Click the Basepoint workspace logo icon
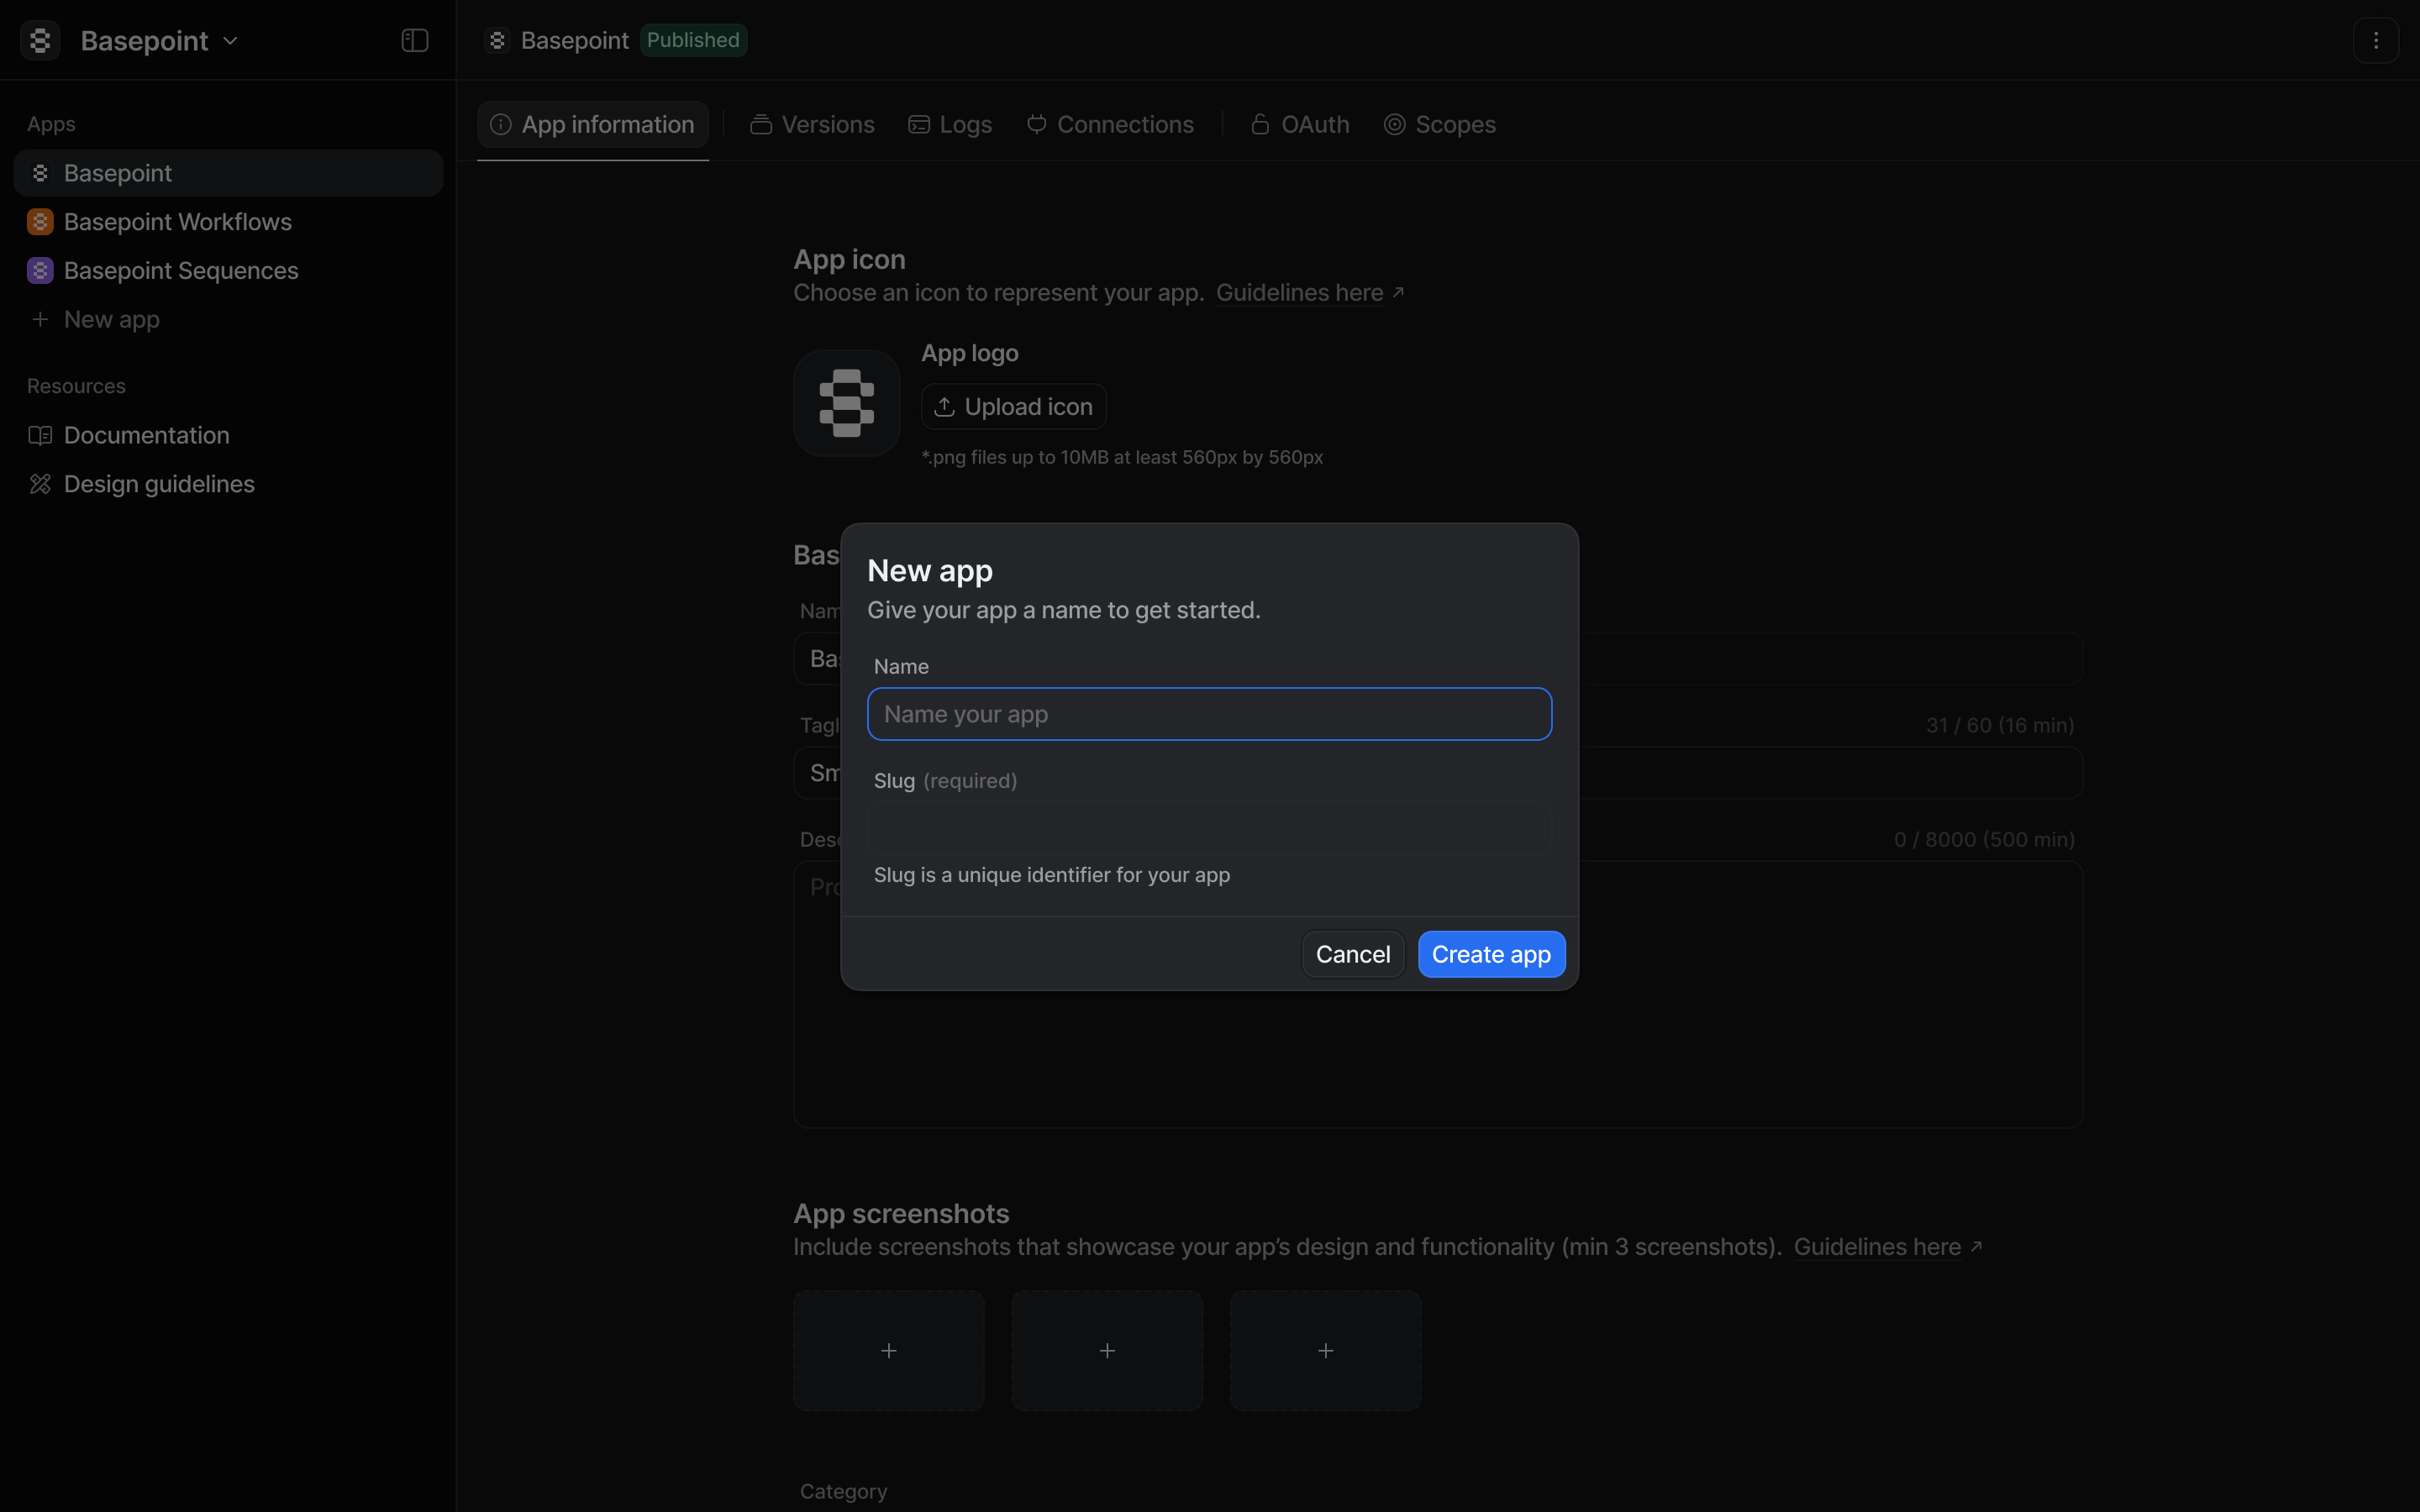The image size is (2420, 1512). [x=40, y=40]
